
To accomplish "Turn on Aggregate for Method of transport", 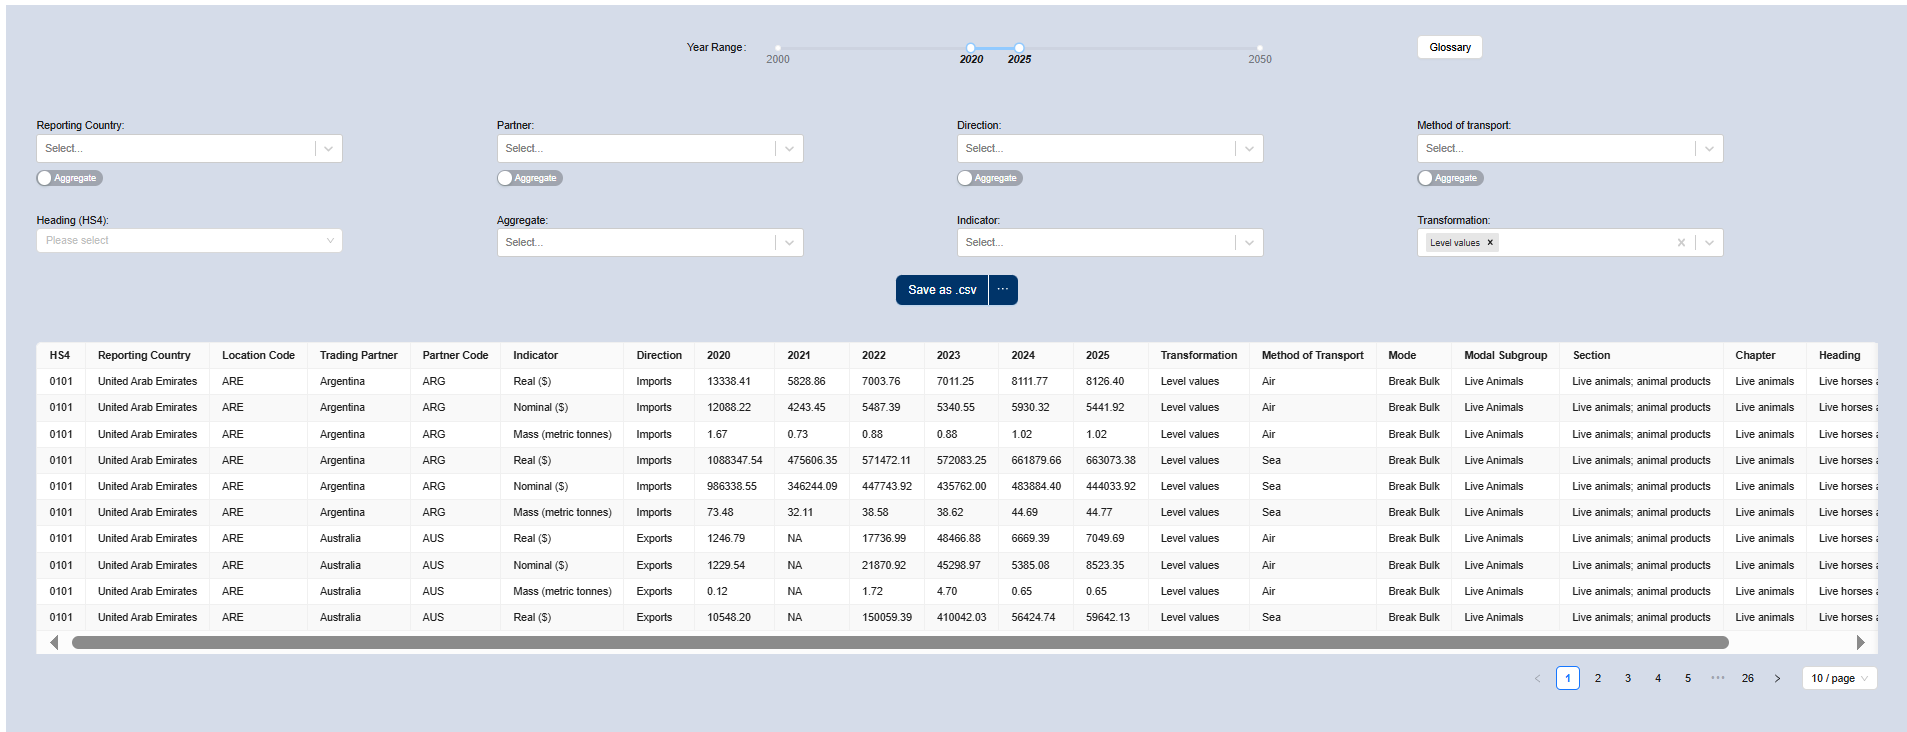I will point(1449,178).
